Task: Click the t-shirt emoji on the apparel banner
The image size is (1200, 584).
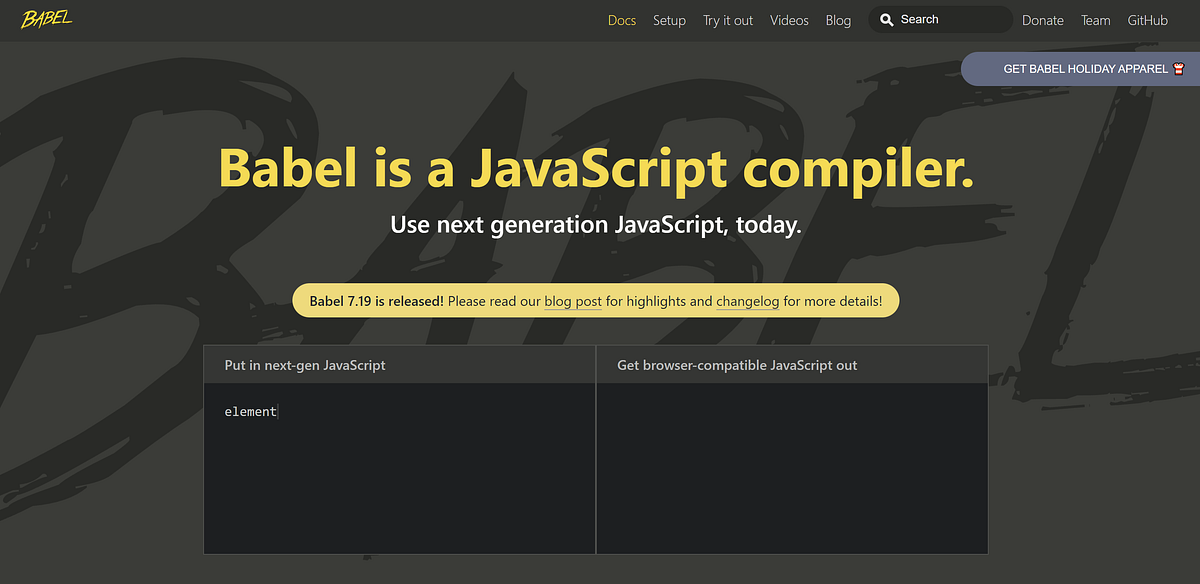Action: click(x=1180, y=69)
